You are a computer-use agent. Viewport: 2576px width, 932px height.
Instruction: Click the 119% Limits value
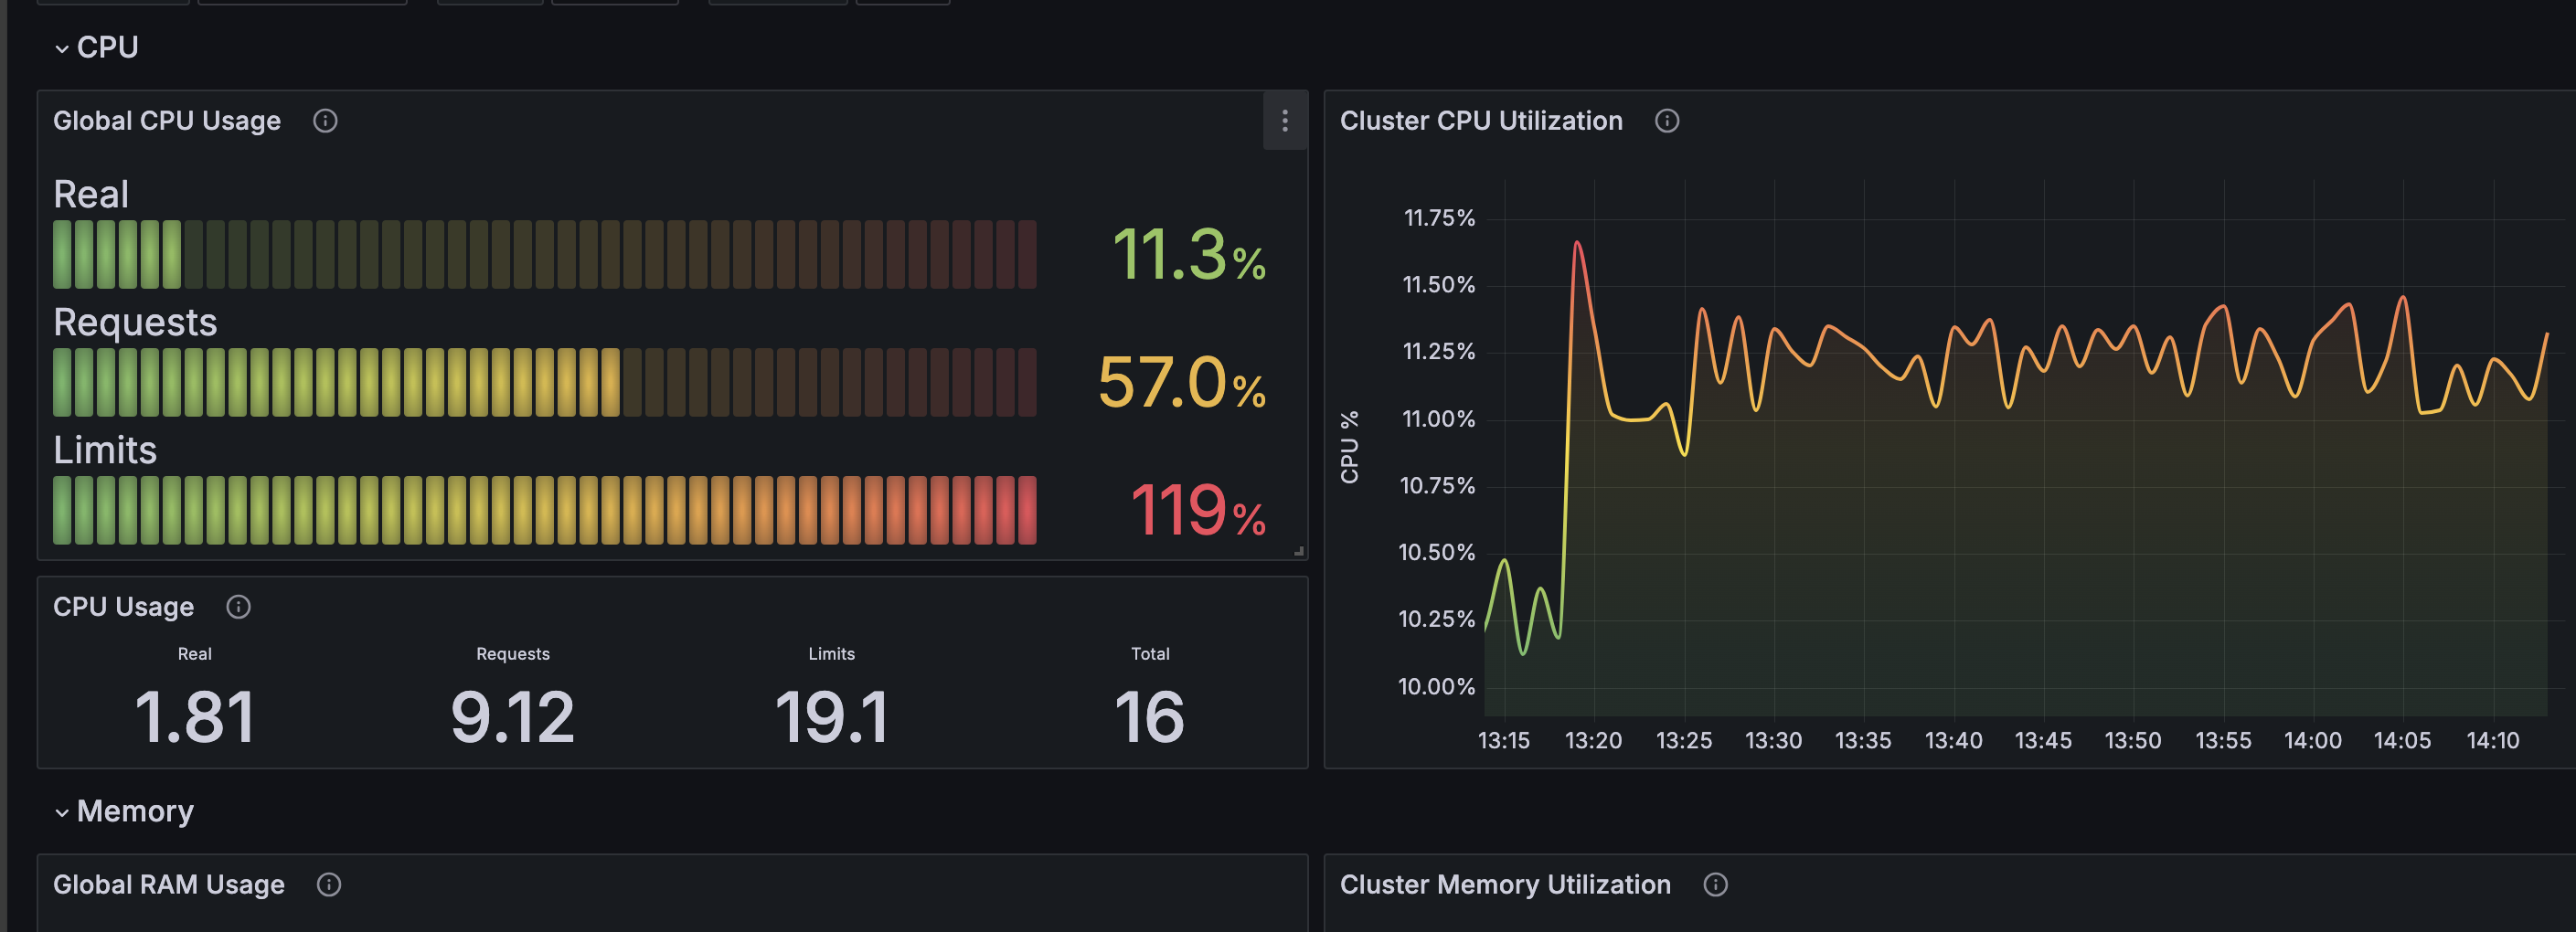(1198, 511)
